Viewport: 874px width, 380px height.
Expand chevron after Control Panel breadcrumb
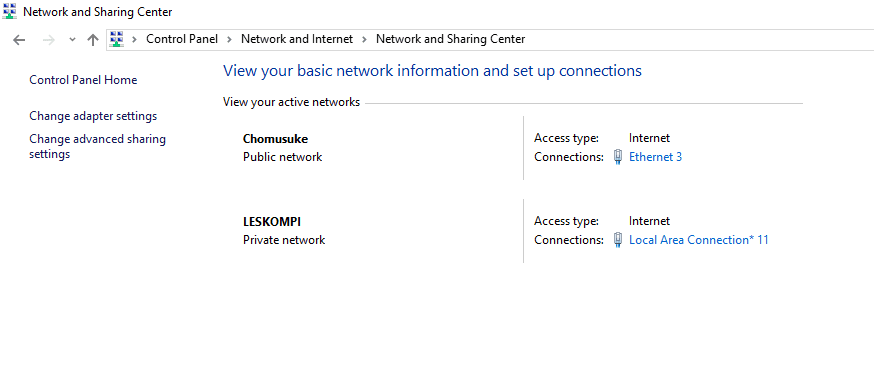229,39
